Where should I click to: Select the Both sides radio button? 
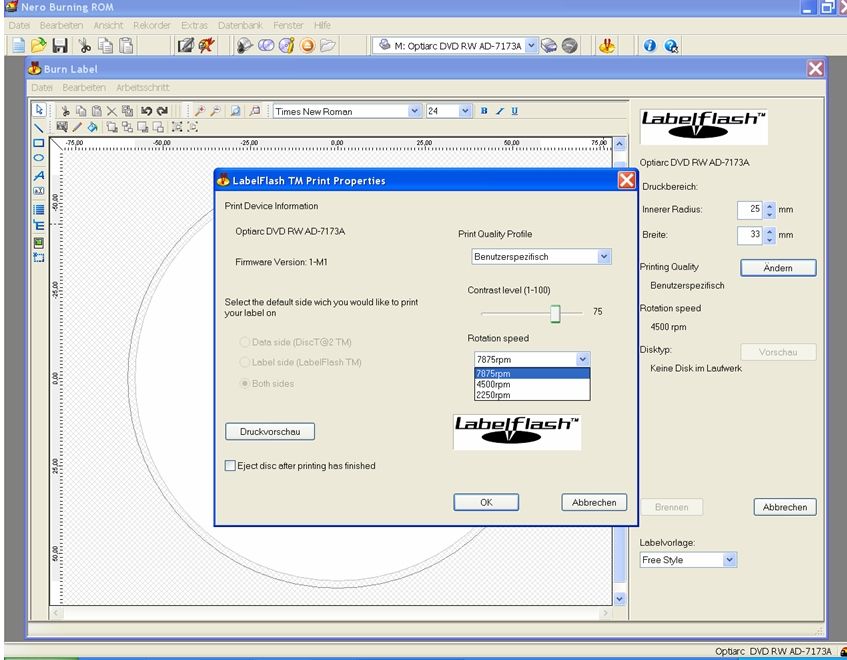(x=245, y=384)
